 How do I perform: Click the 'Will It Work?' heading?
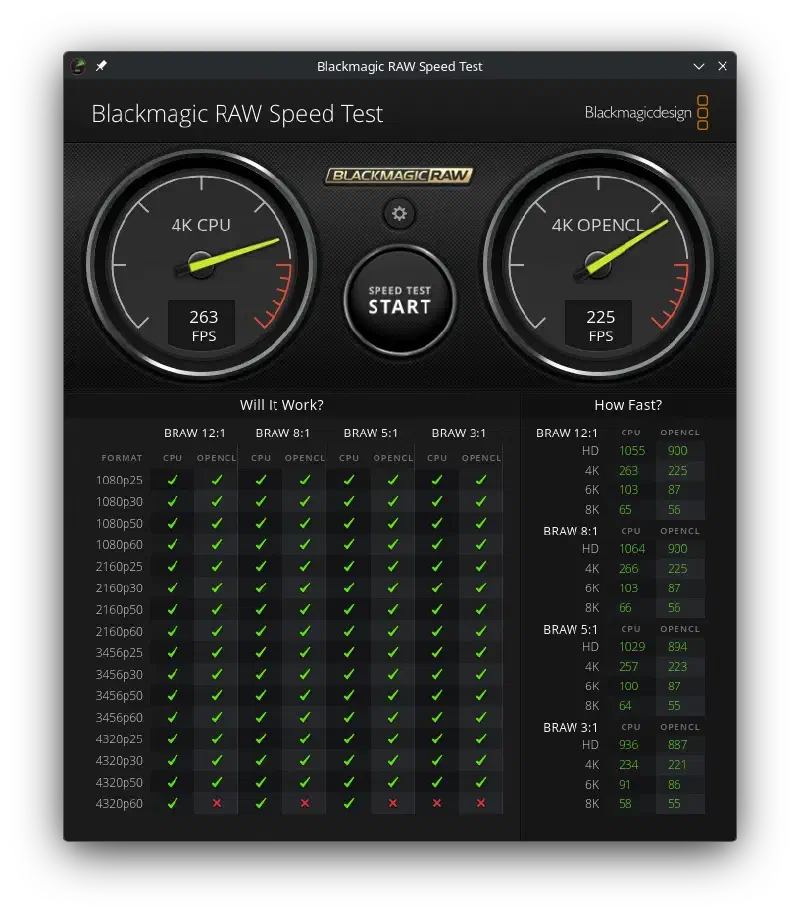281,405
